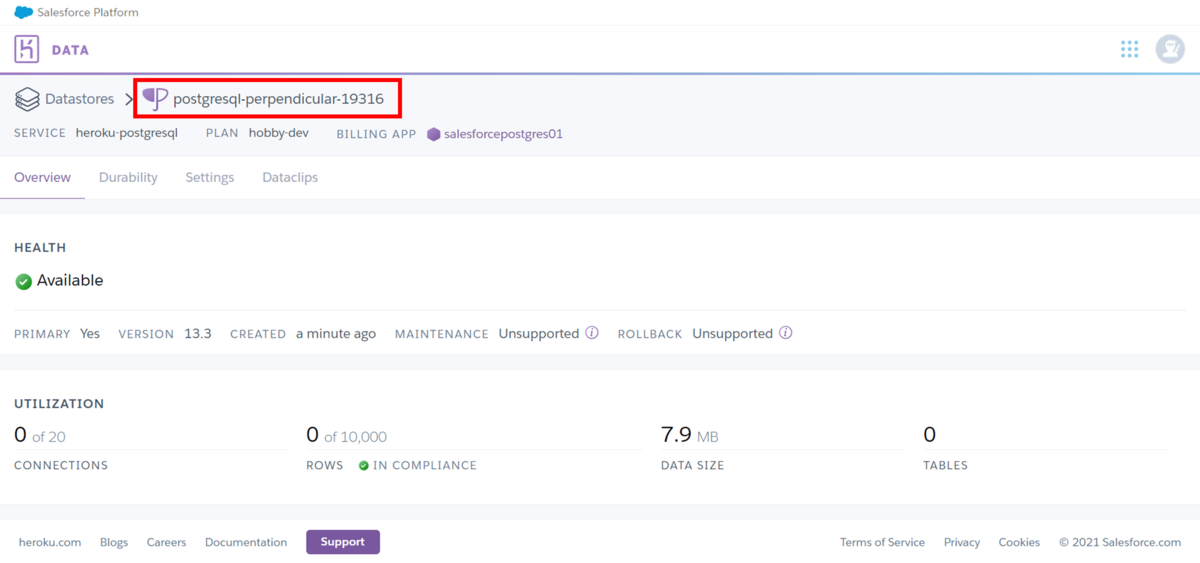This screenshot has width=1200, height=563.
Task: Click the heroku-postgresql service value
Action: click(126, 133)
